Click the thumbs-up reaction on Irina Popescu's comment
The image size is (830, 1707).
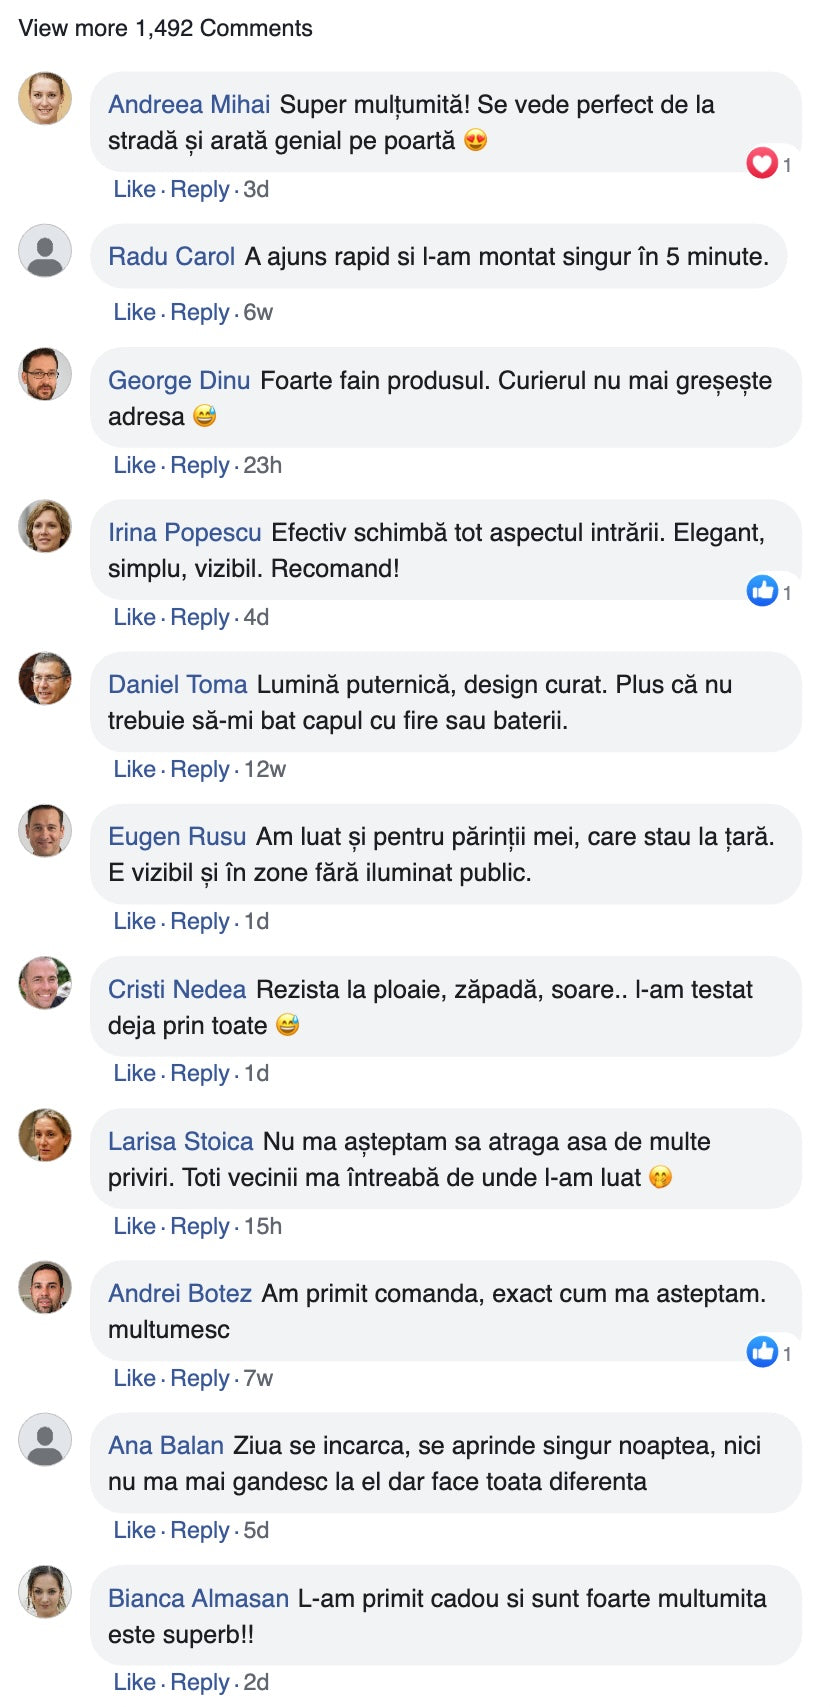tap(762, 591)
